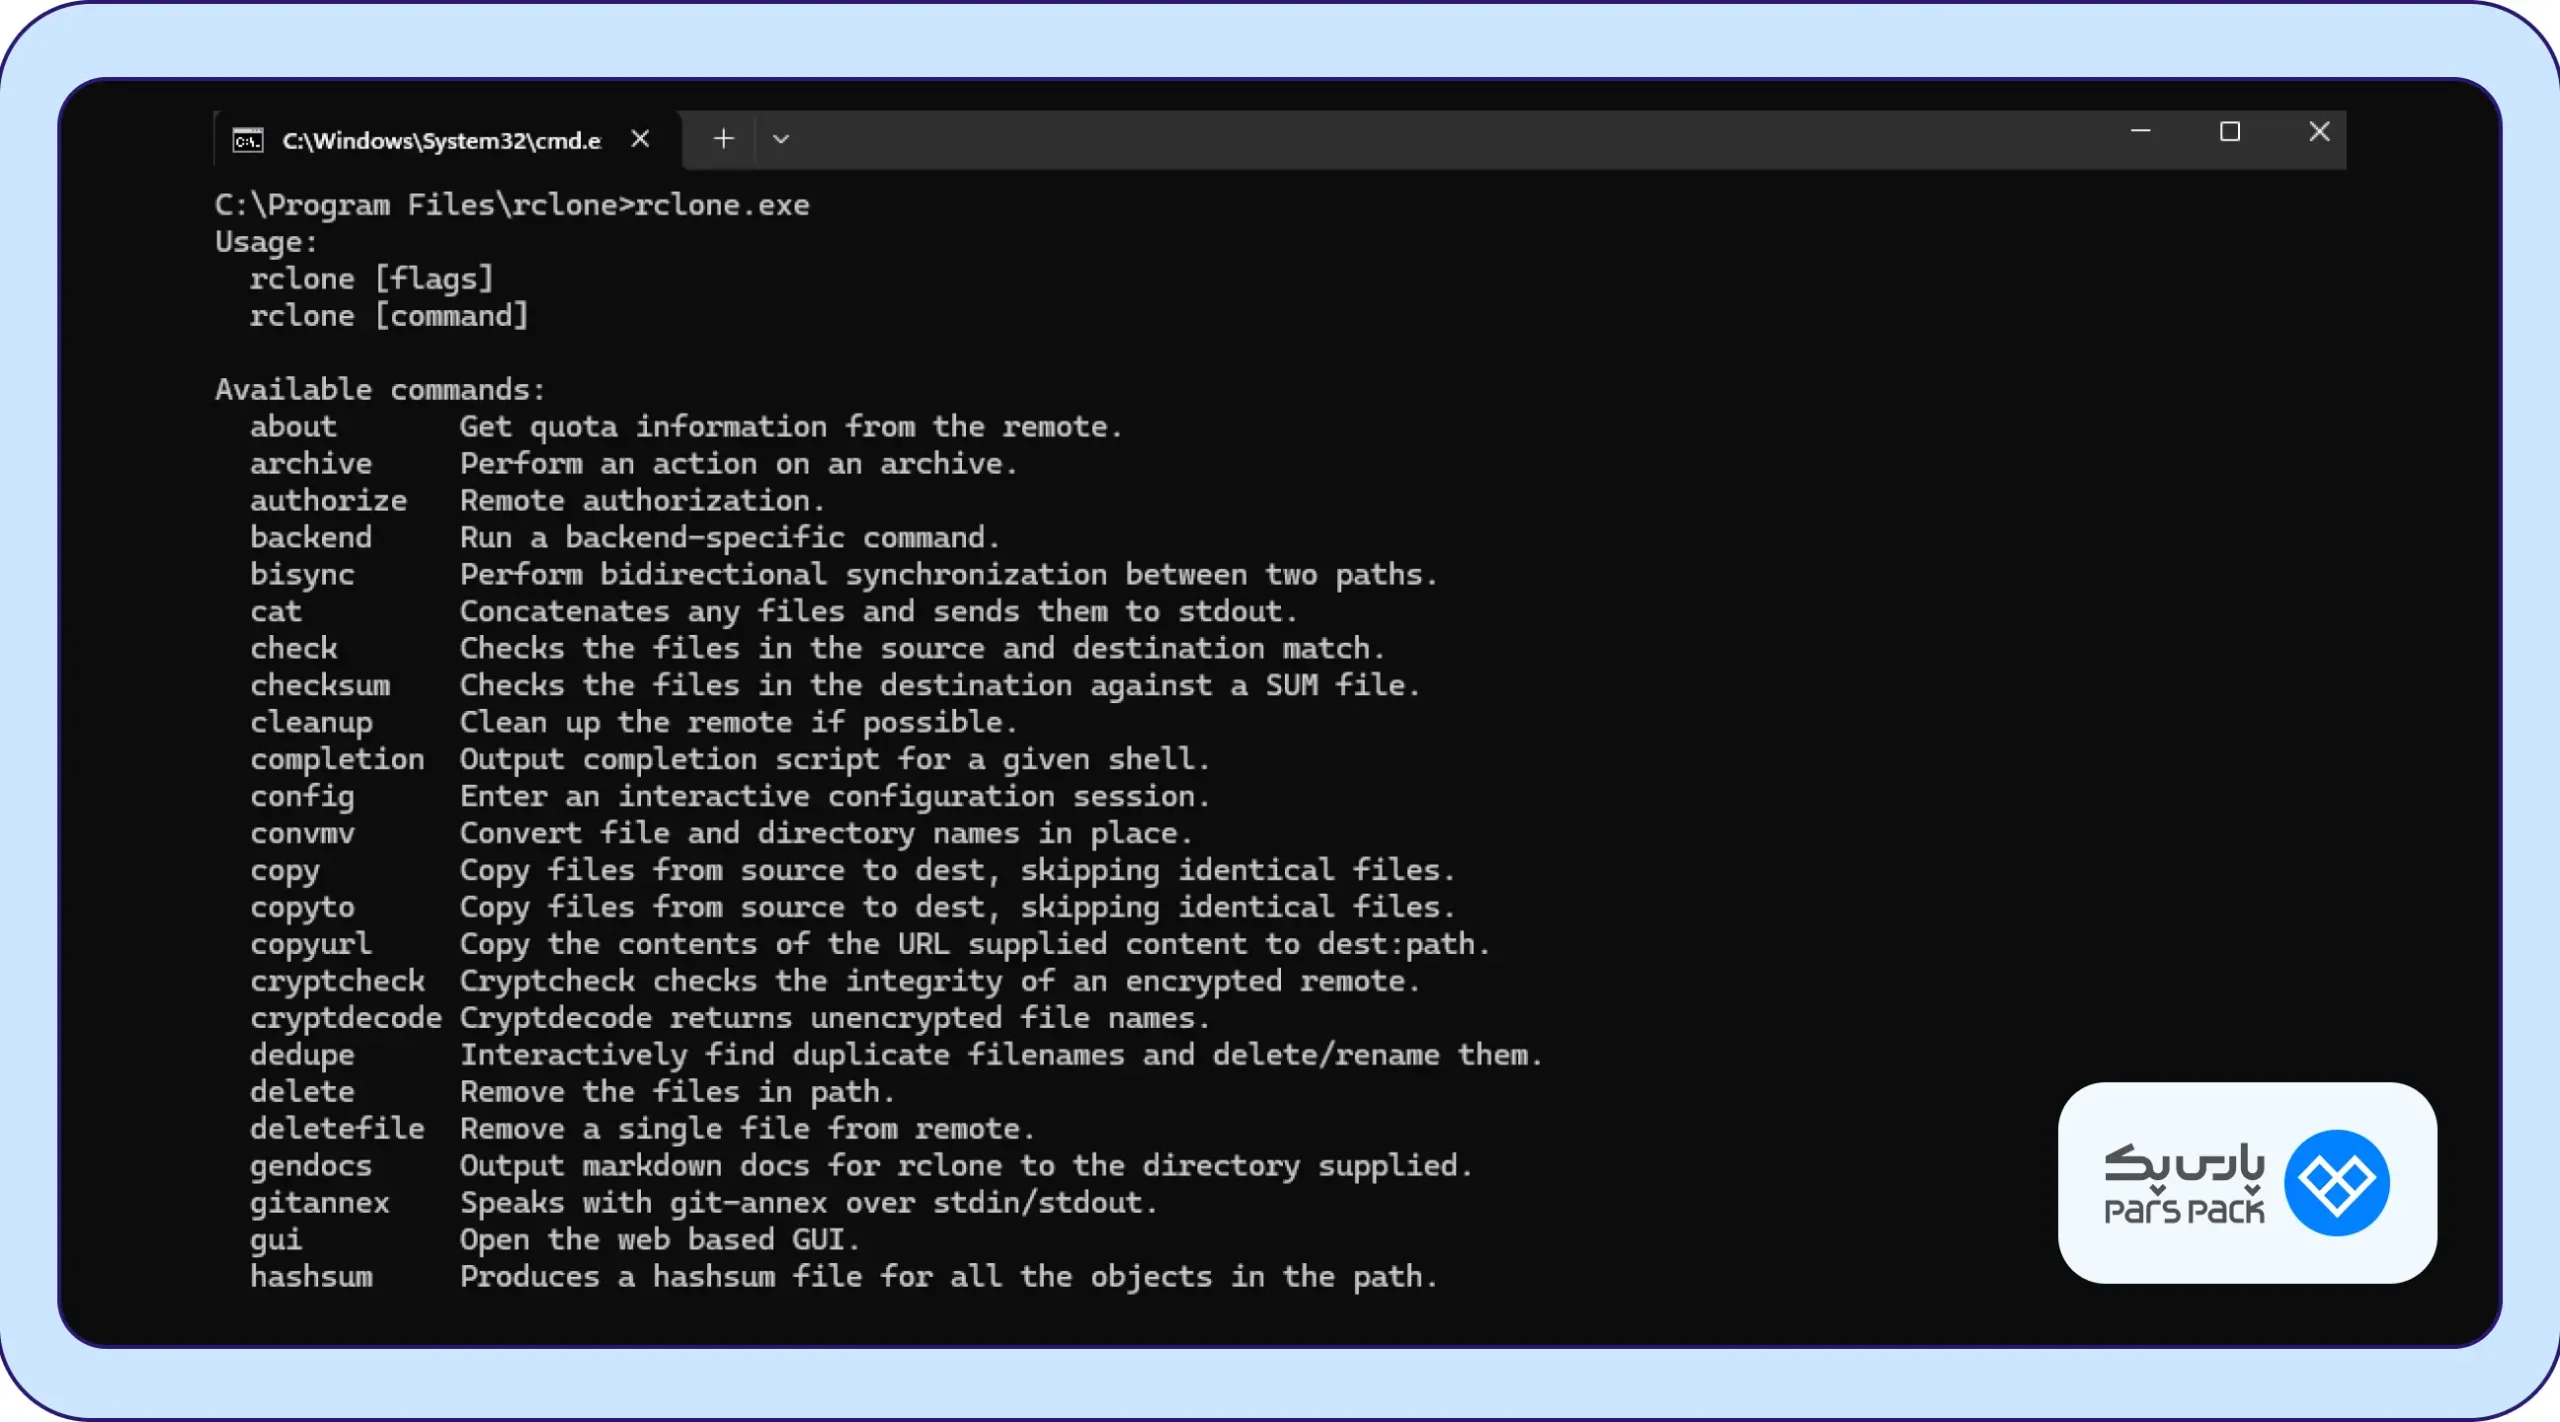This screenshot has width=2560, height=1422.
Task: Click the 'cryptdecode' command name
Action: pos(346,1018)
